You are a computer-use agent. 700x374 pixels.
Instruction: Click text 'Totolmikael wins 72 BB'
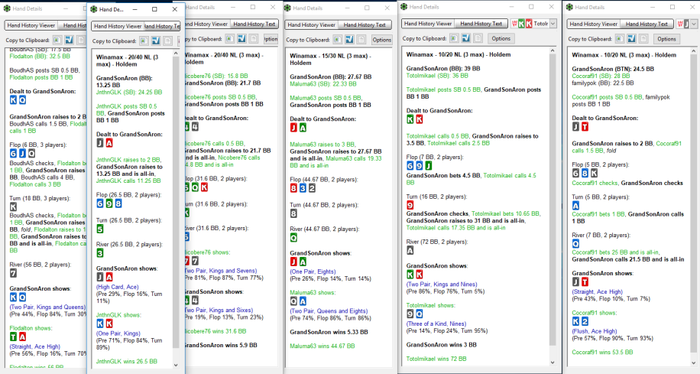pos(436,358)
